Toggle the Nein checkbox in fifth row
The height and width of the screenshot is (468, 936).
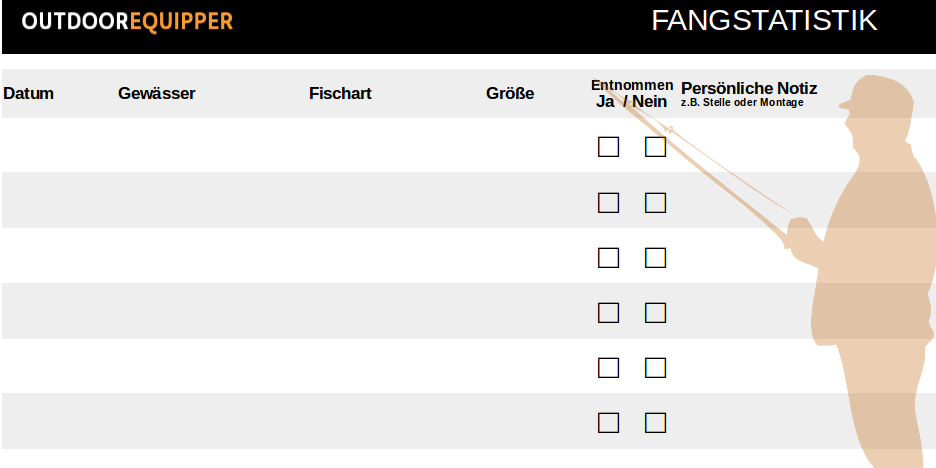tap(655, 368)
